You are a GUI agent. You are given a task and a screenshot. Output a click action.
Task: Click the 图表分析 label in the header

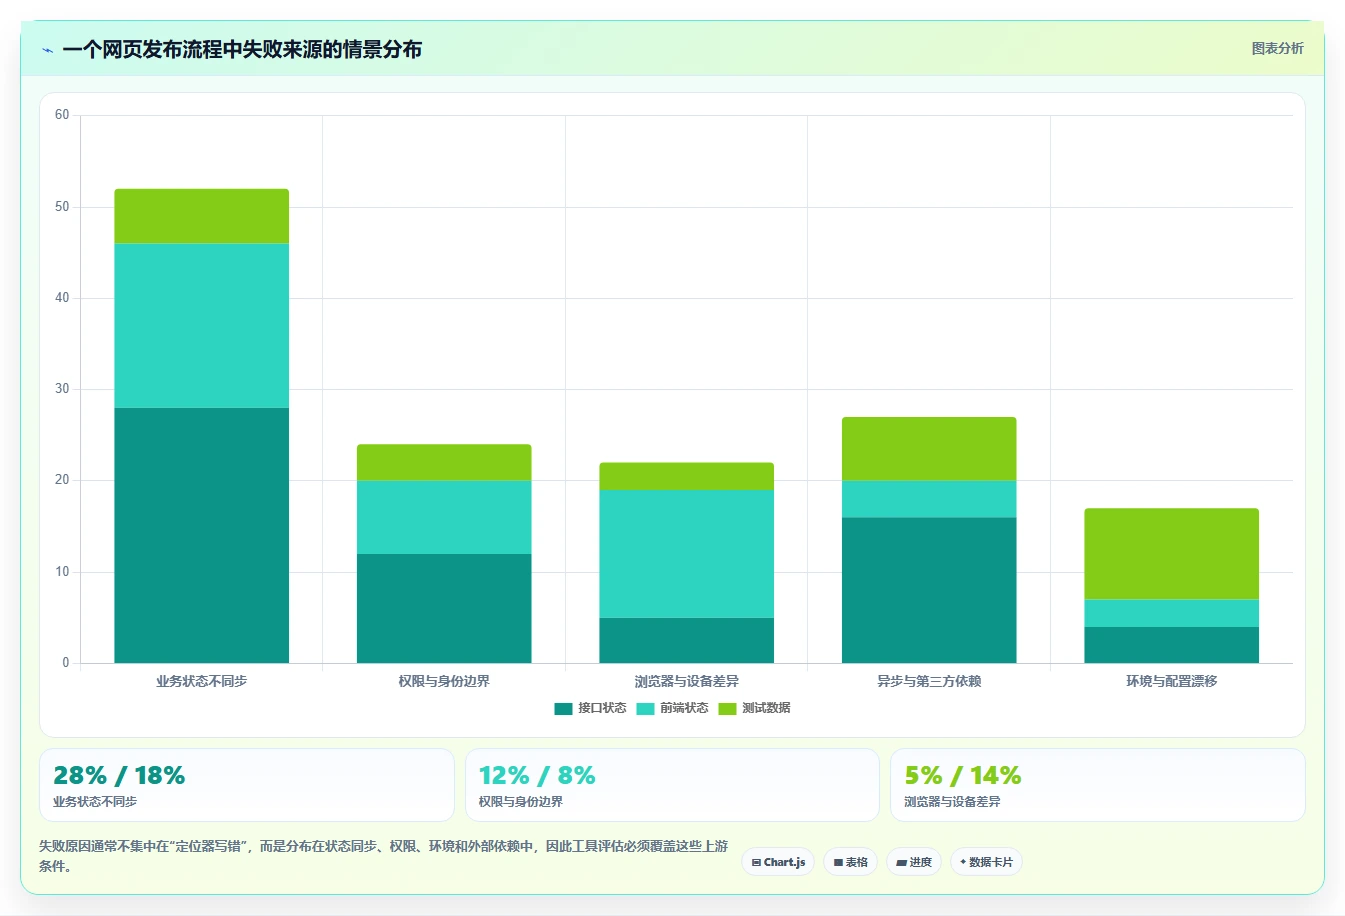(1277, 48)
